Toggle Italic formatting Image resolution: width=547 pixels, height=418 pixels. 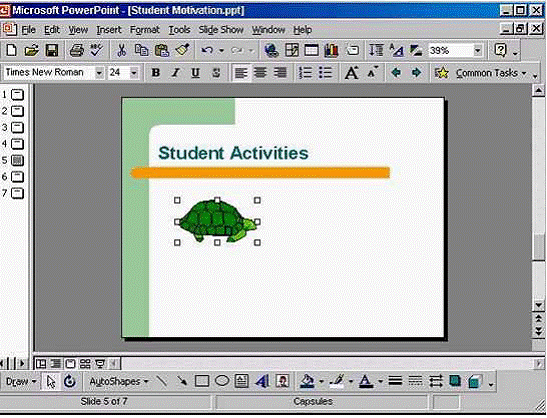point(175,73)
